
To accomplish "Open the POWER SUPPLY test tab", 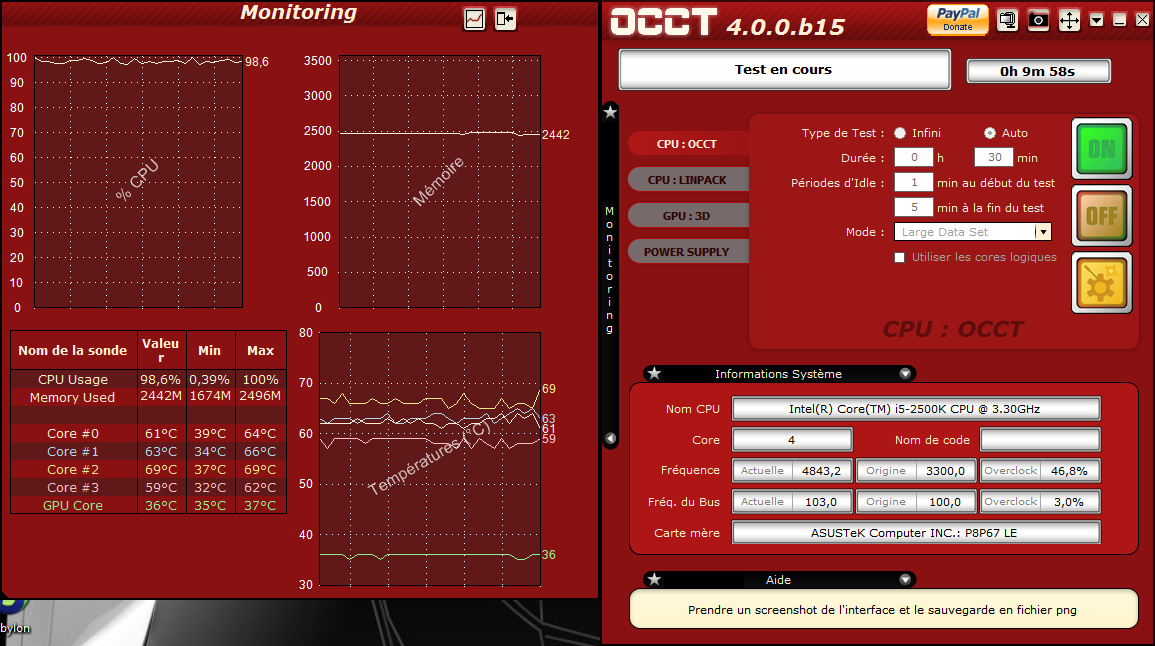I will pyautogui.click(x=687, y=252).
